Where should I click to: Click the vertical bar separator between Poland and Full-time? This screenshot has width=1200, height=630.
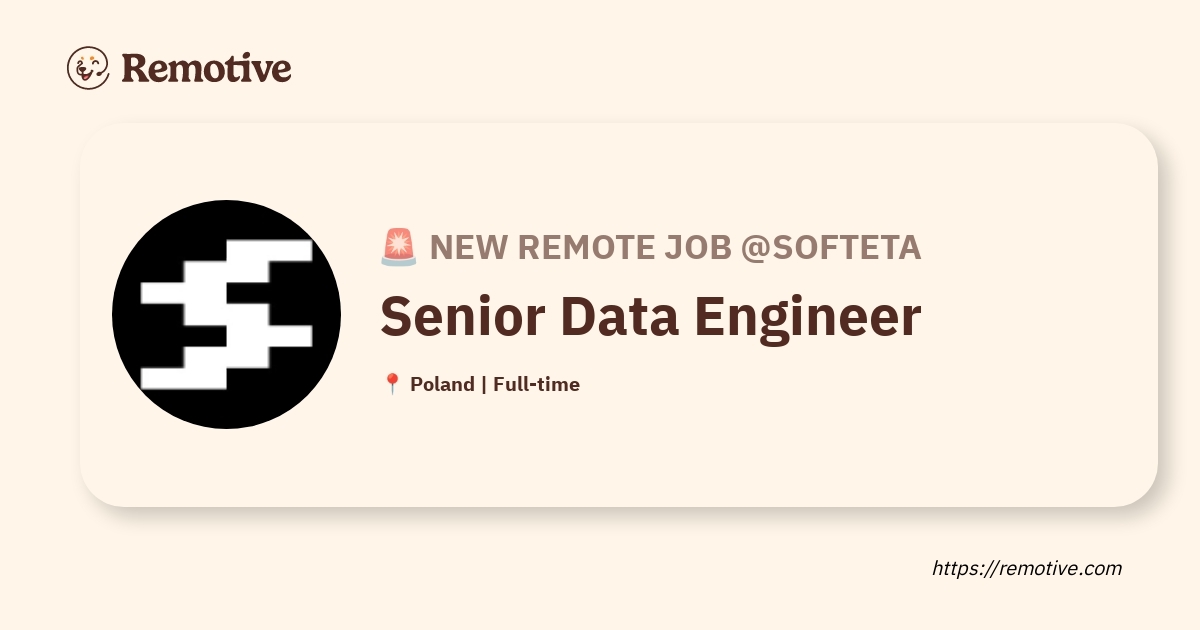pyautogui.click(x=484, y=384)
